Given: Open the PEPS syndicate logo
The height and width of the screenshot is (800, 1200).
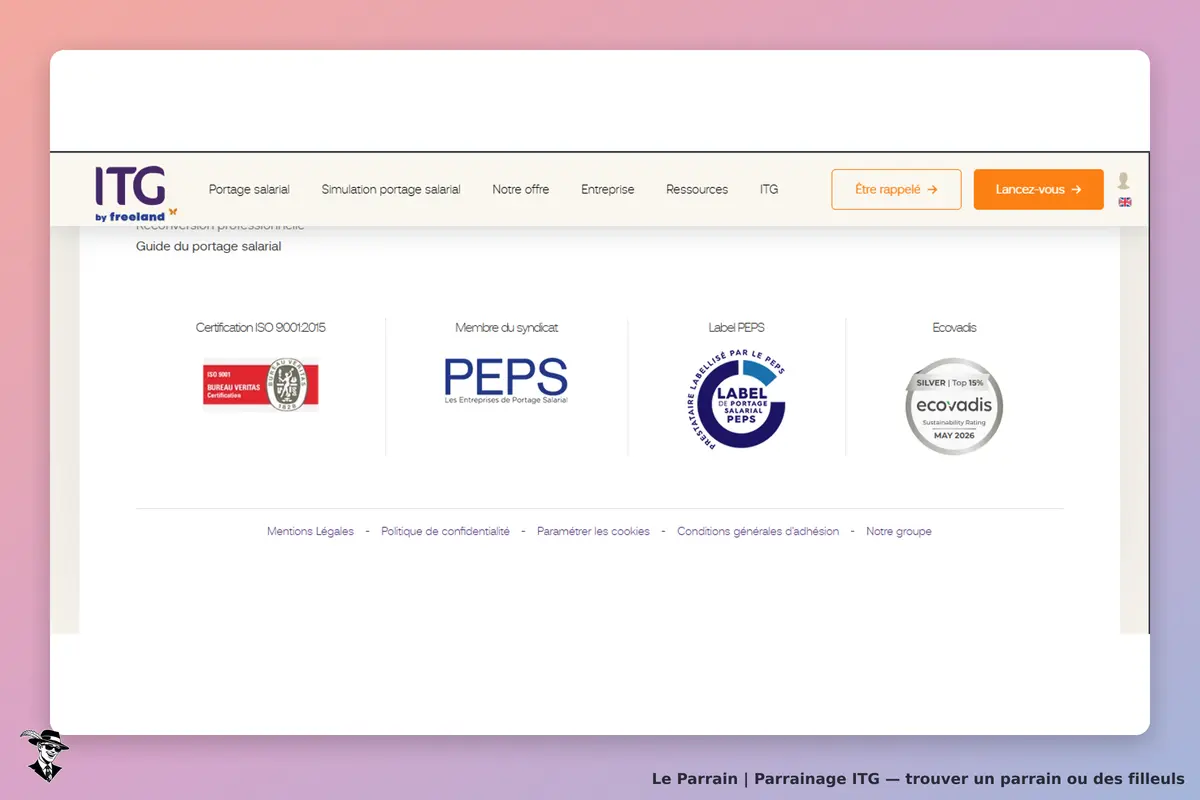Looking at the screenshot, I should pos(506,381).
